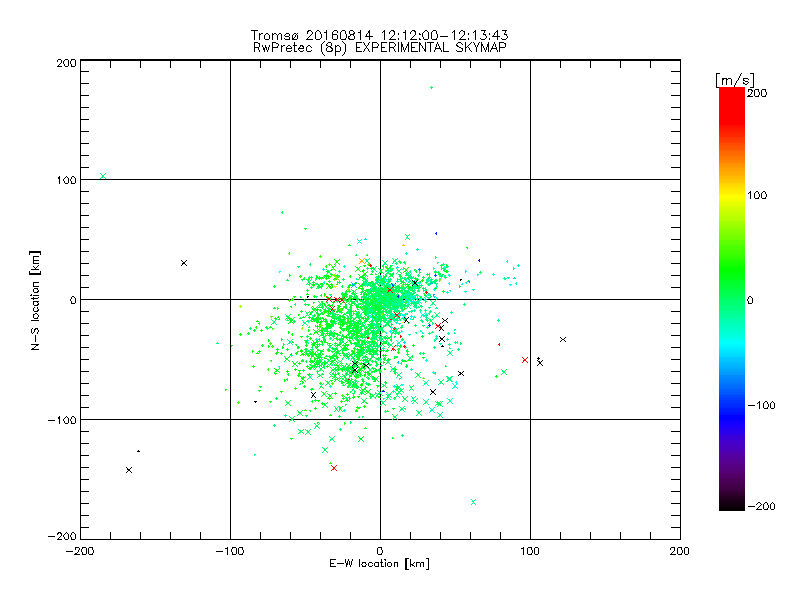Click the red region of the color bar
This screenshot has width=800, height=600.
[x=732, y=107]
